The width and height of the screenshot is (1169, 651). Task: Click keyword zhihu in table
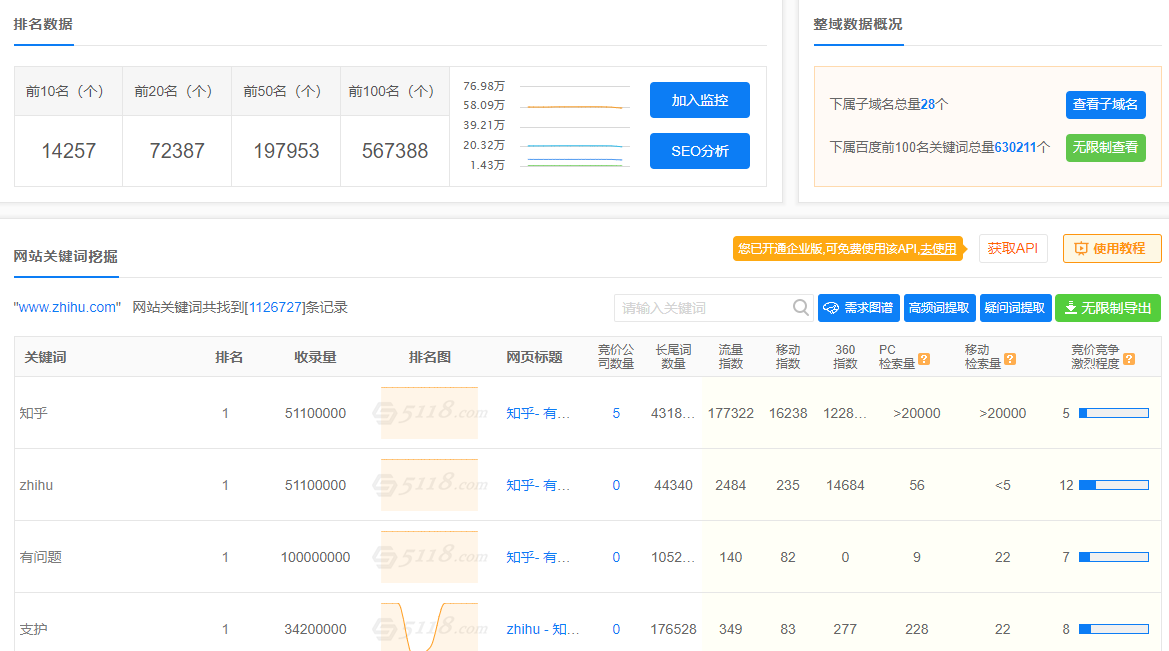pyautogui.click(x=36, y=485)
